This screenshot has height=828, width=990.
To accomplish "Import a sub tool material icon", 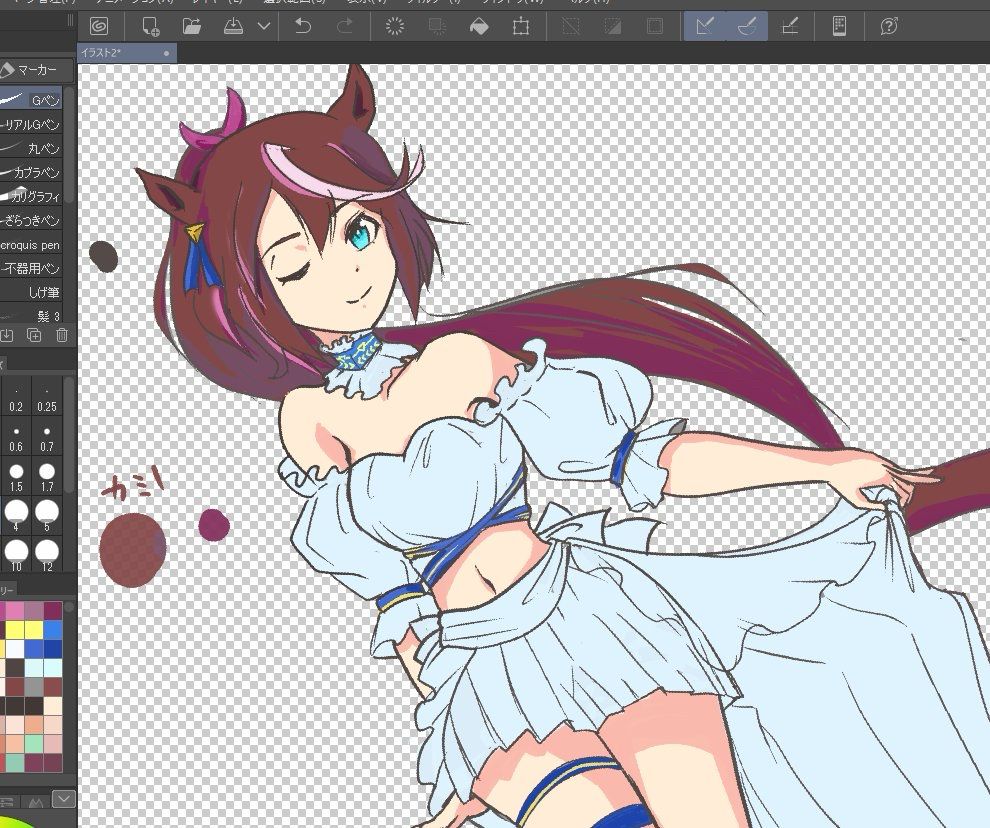I will (x=6, y=335).
